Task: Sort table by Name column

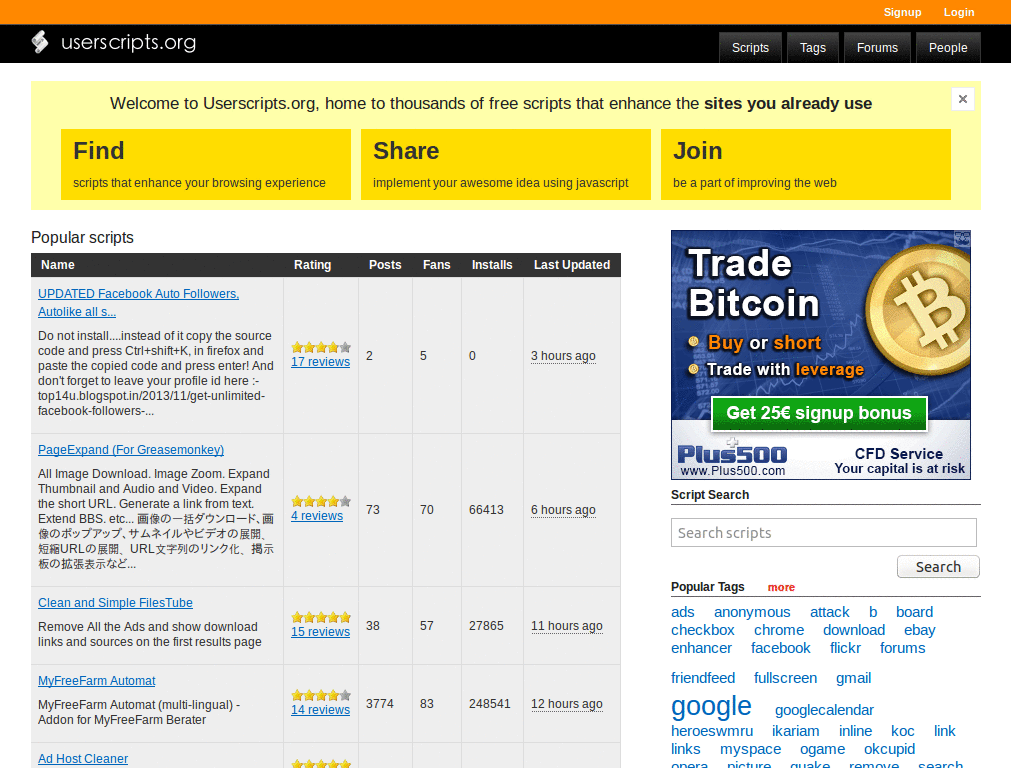Action: point(58,265)
